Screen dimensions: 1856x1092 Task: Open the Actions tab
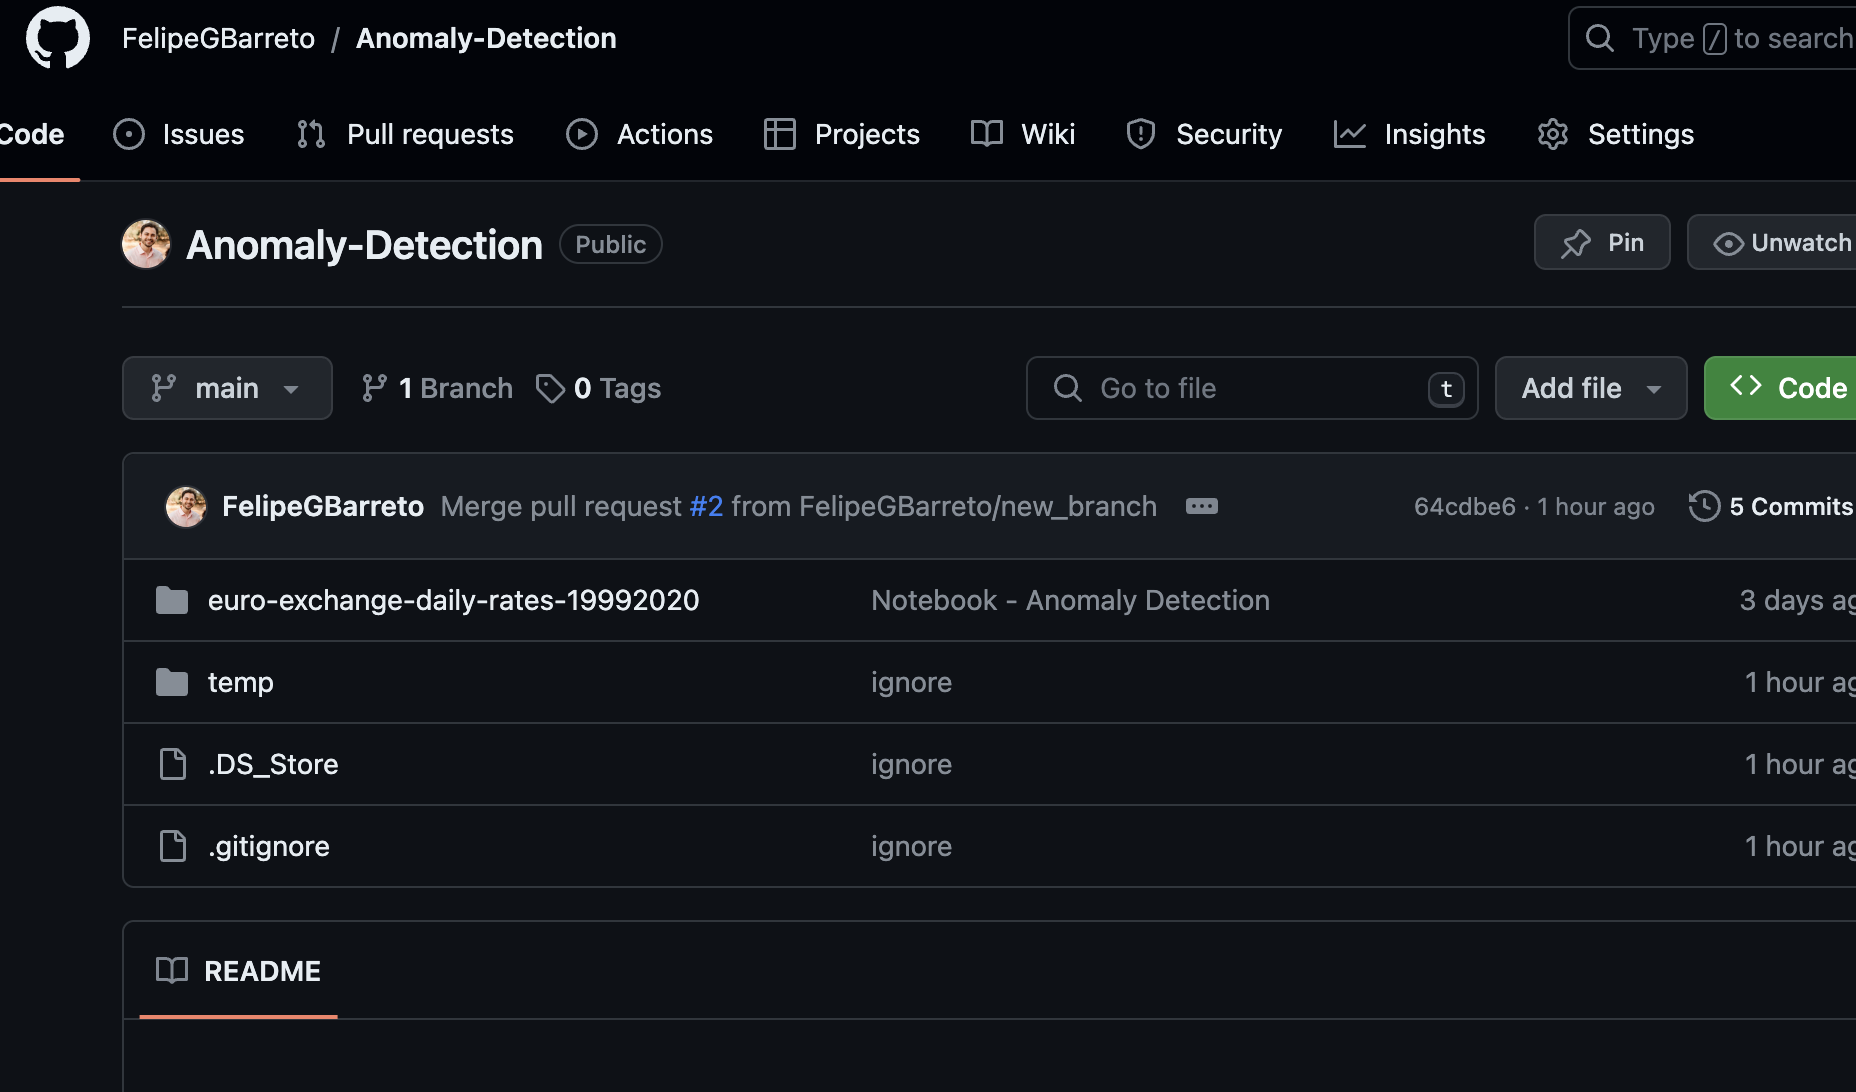(639, 134)
